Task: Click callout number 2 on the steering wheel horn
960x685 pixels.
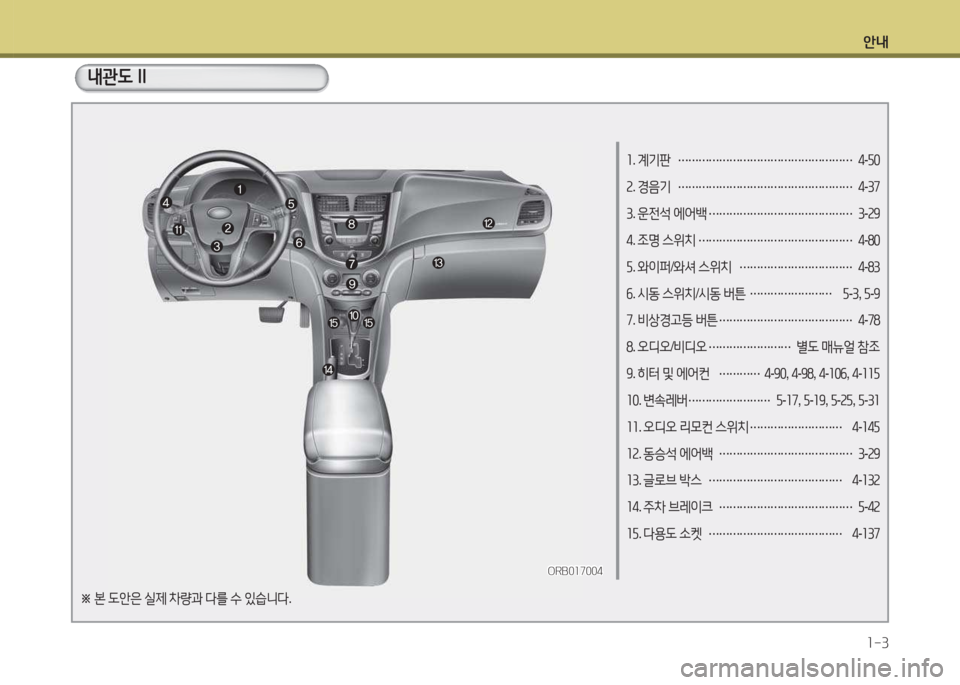Action: pyautogui.click(x=228, y=228)
